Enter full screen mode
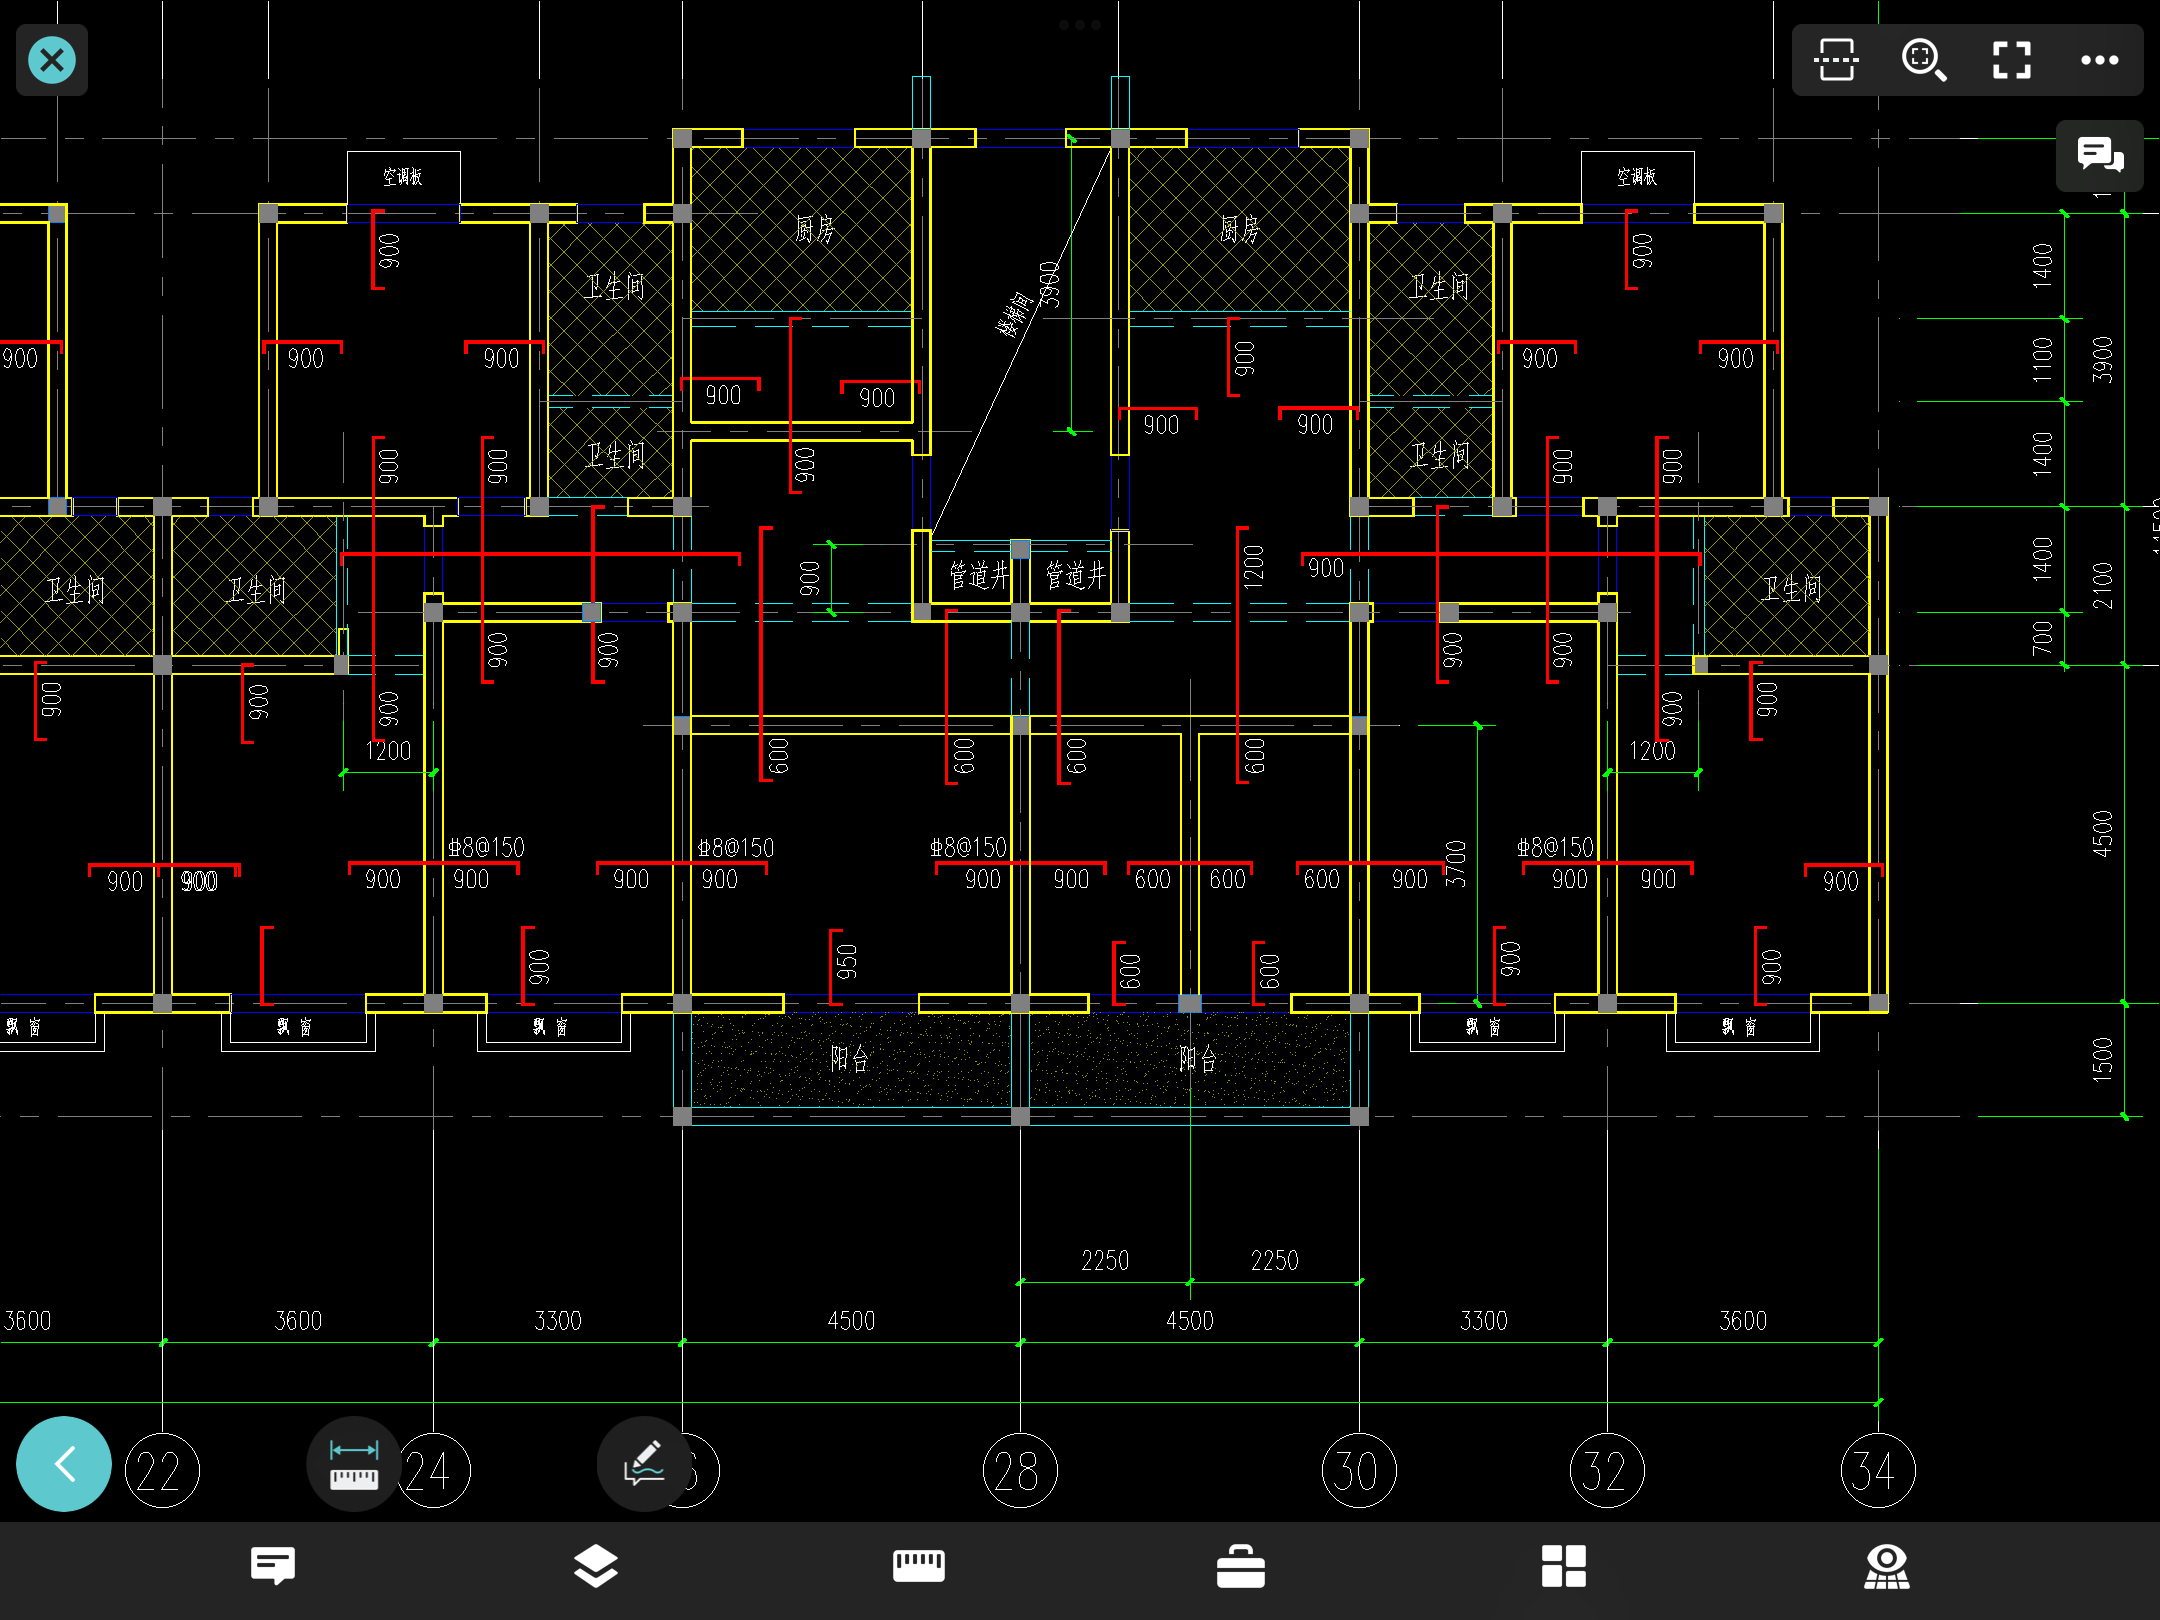Image resolution: width=2160 pixels, height=1620 pixels. coord(2012,60)
